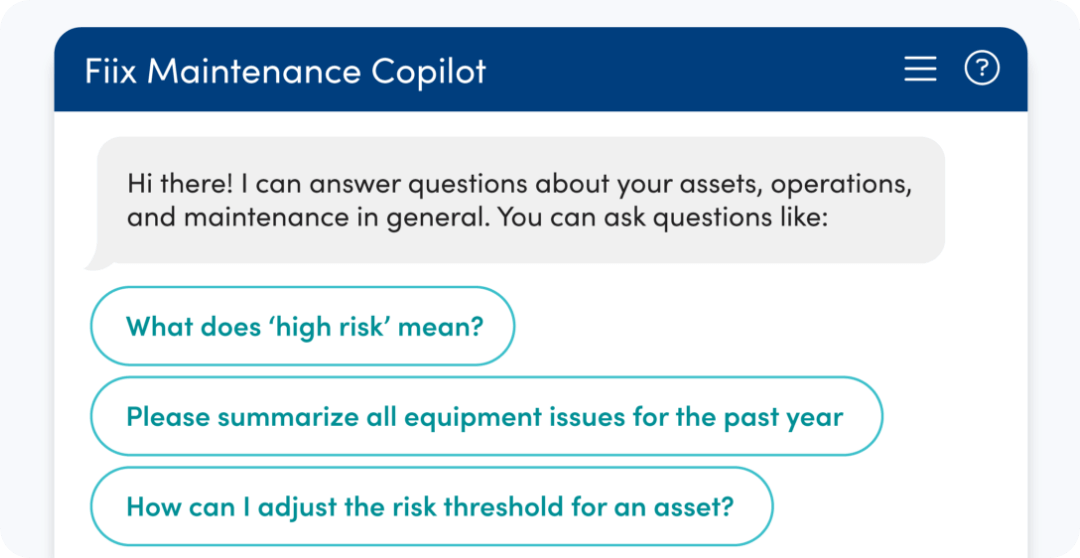
Task: Open the hamburger menu in the header
Action: [x=920, y=69]
